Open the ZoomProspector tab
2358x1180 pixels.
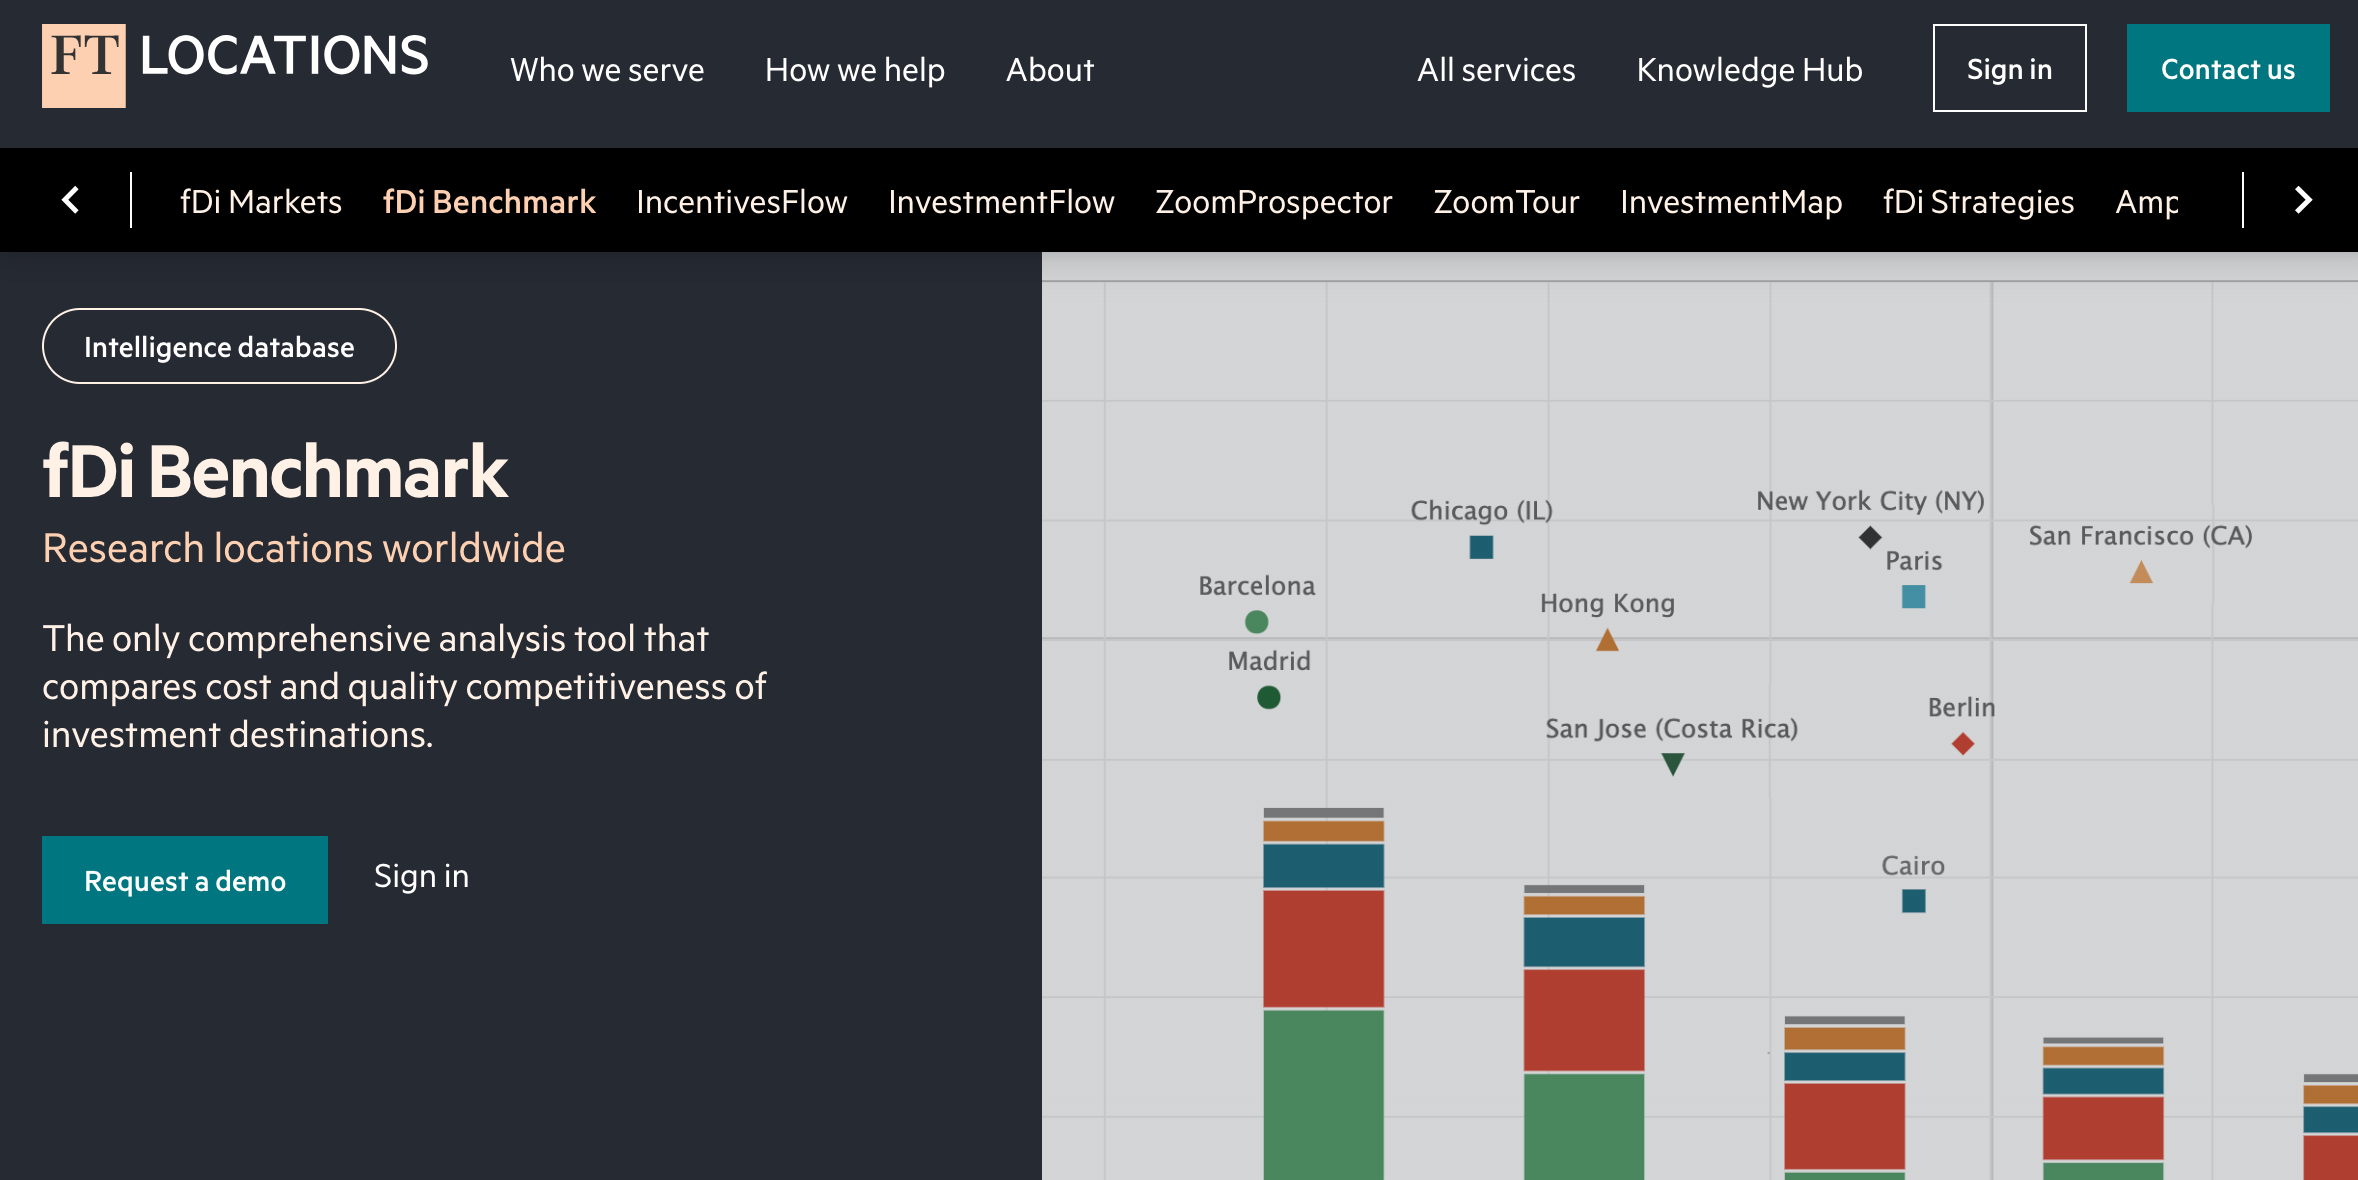pos(1273,201)
